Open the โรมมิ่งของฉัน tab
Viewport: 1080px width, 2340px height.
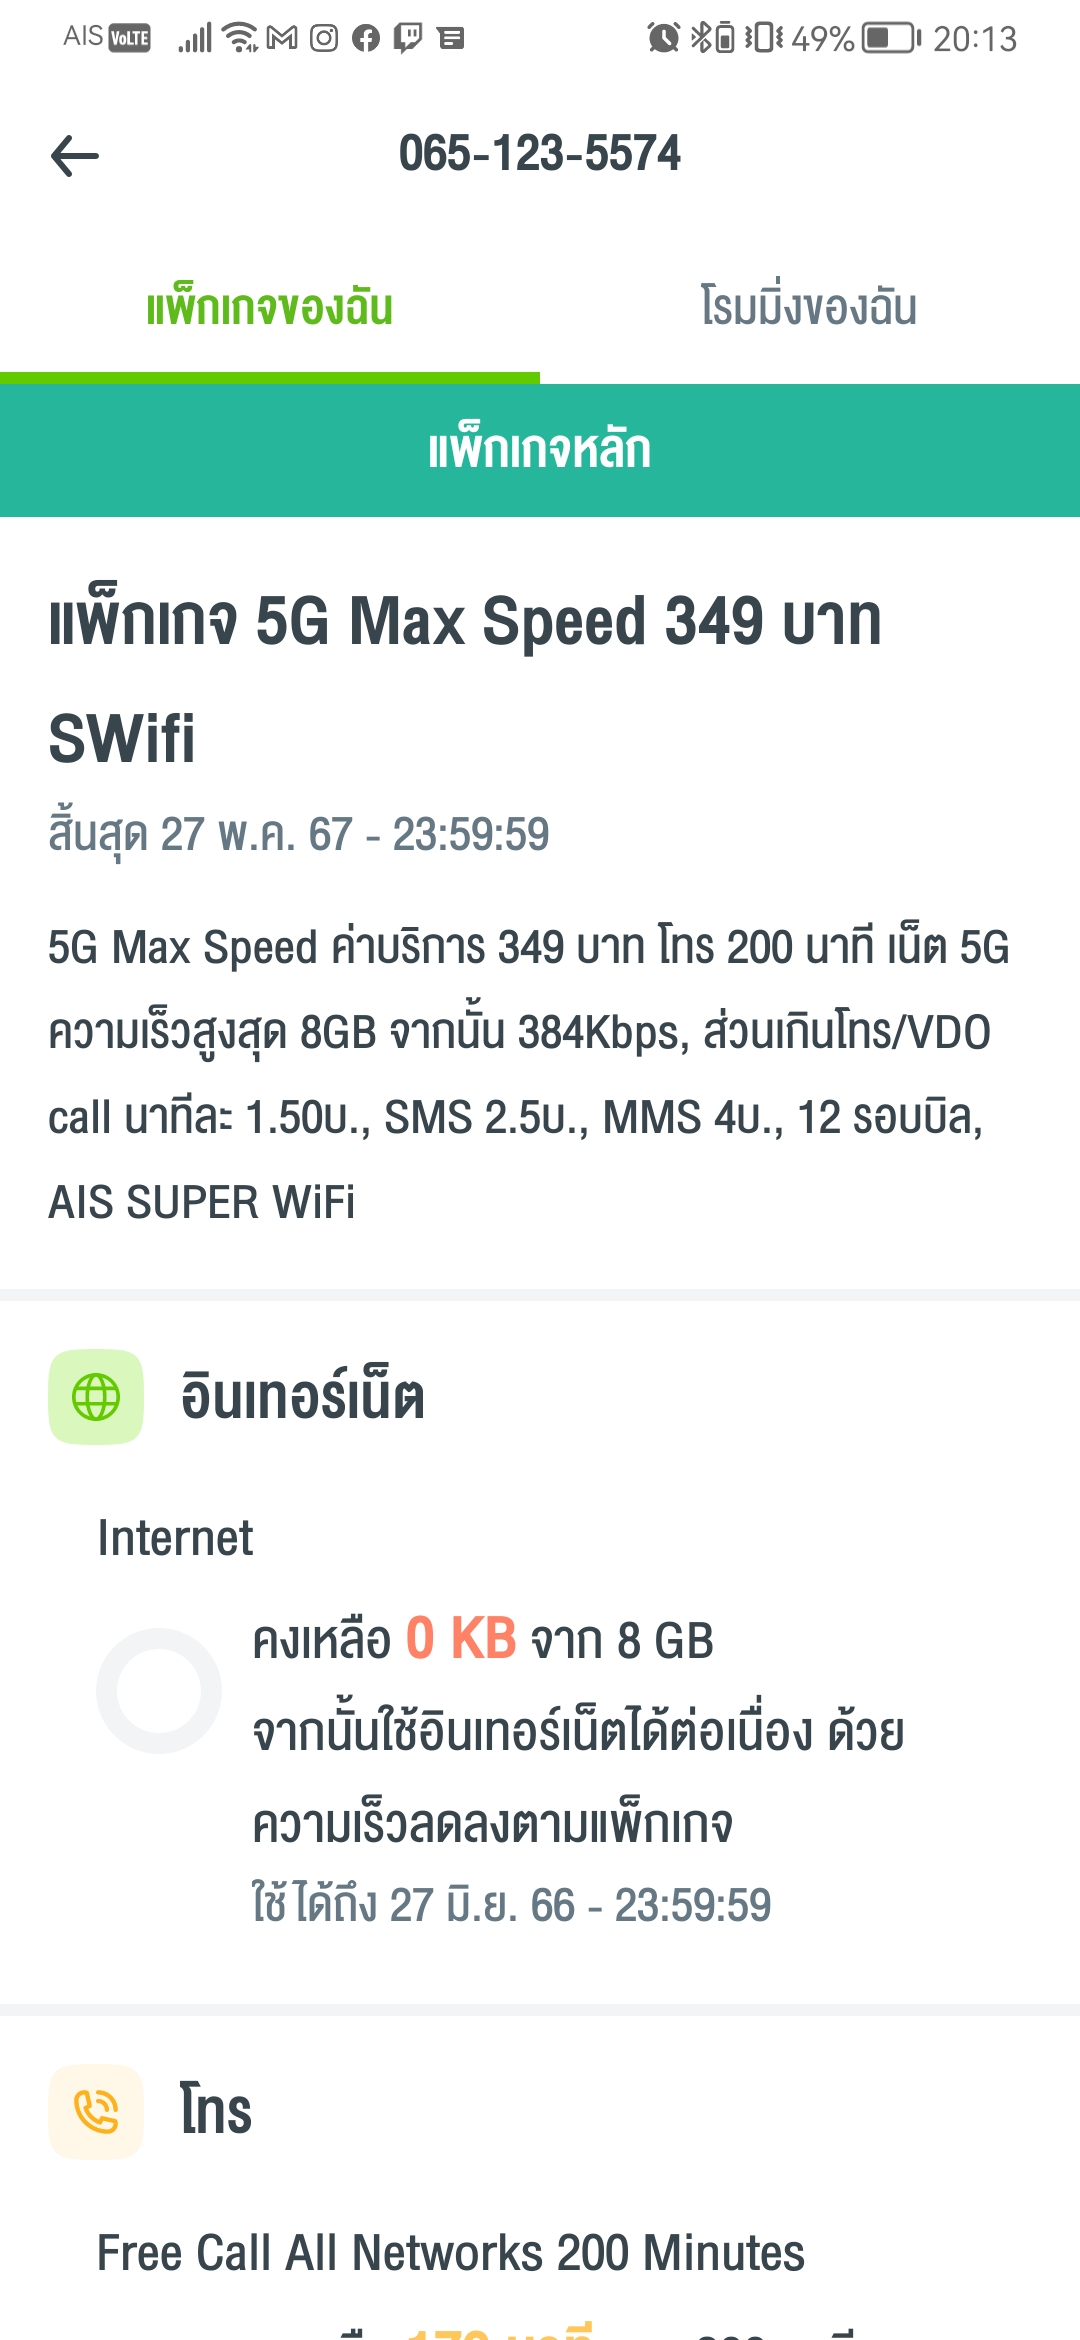[809, 307]
